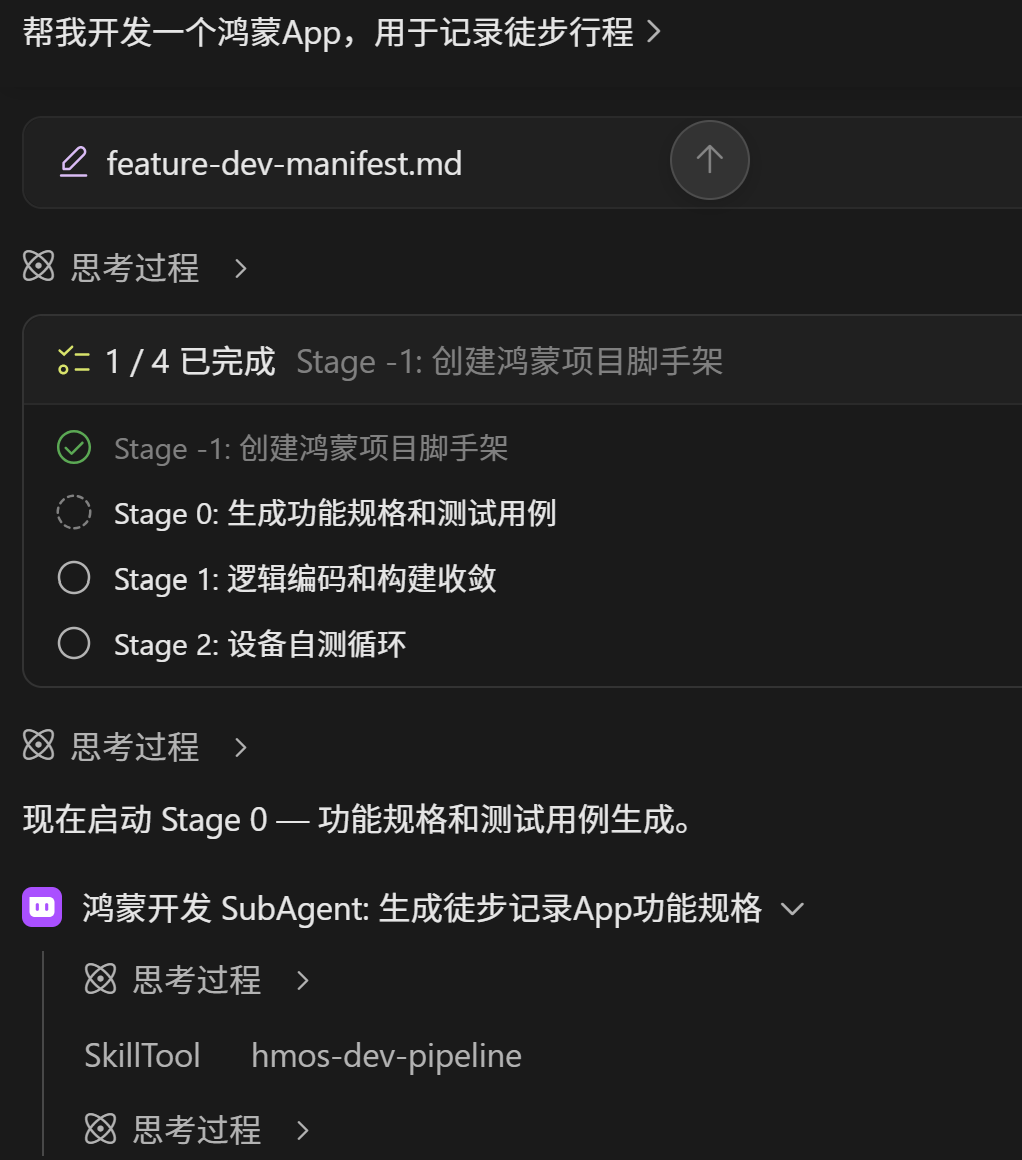
Task: Click the atom icon below Stage 2 list
Action: pos(38,746)
